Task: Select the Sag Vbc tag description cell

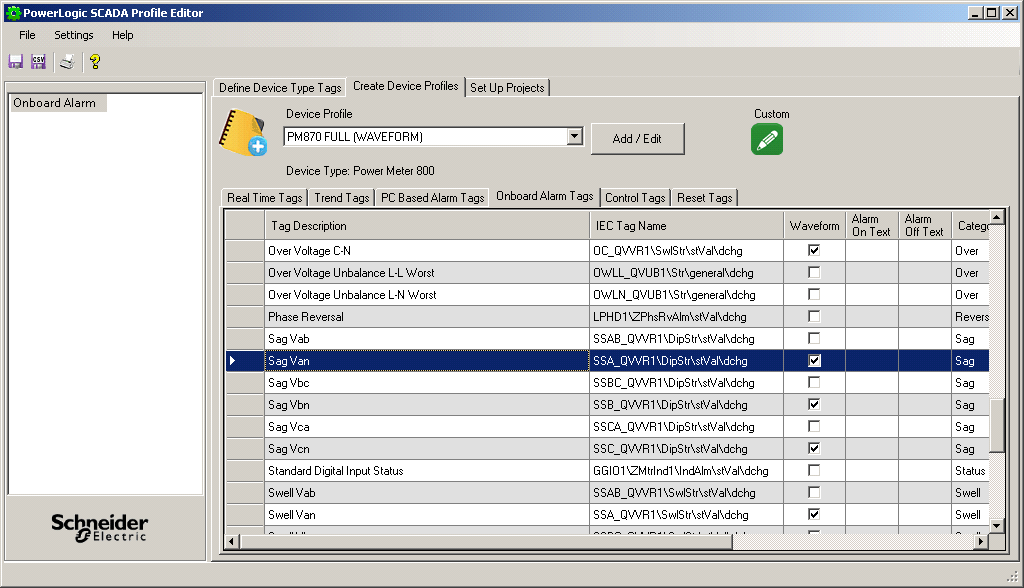Action: (x=427, y=383)
